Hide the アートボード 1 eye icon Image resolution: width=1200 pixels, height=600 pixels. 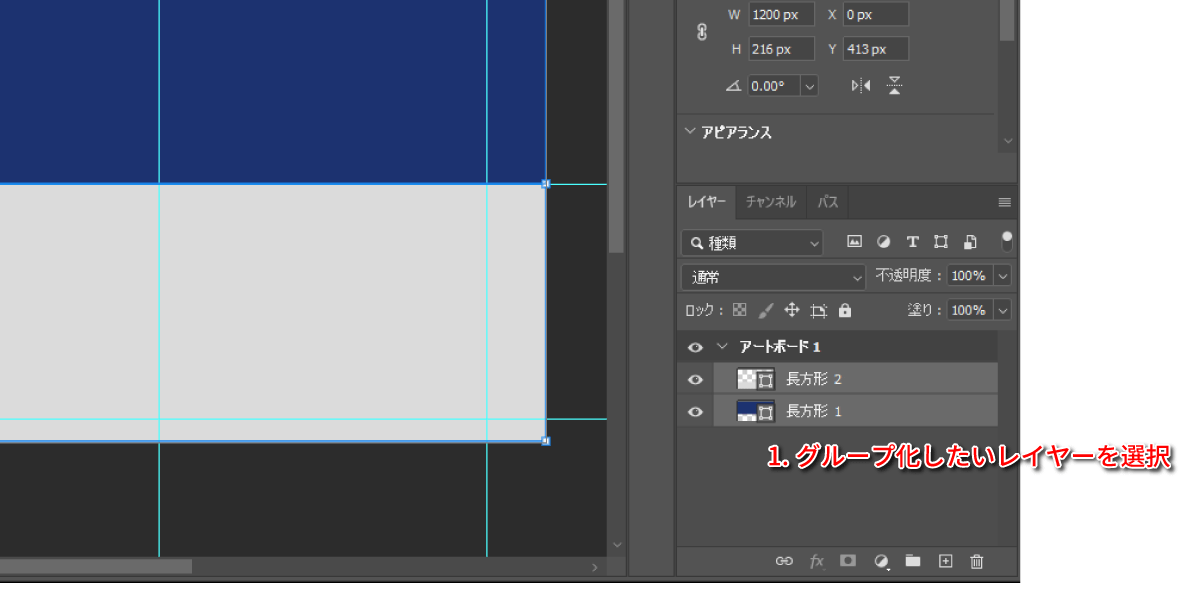[x=695, y=347]
